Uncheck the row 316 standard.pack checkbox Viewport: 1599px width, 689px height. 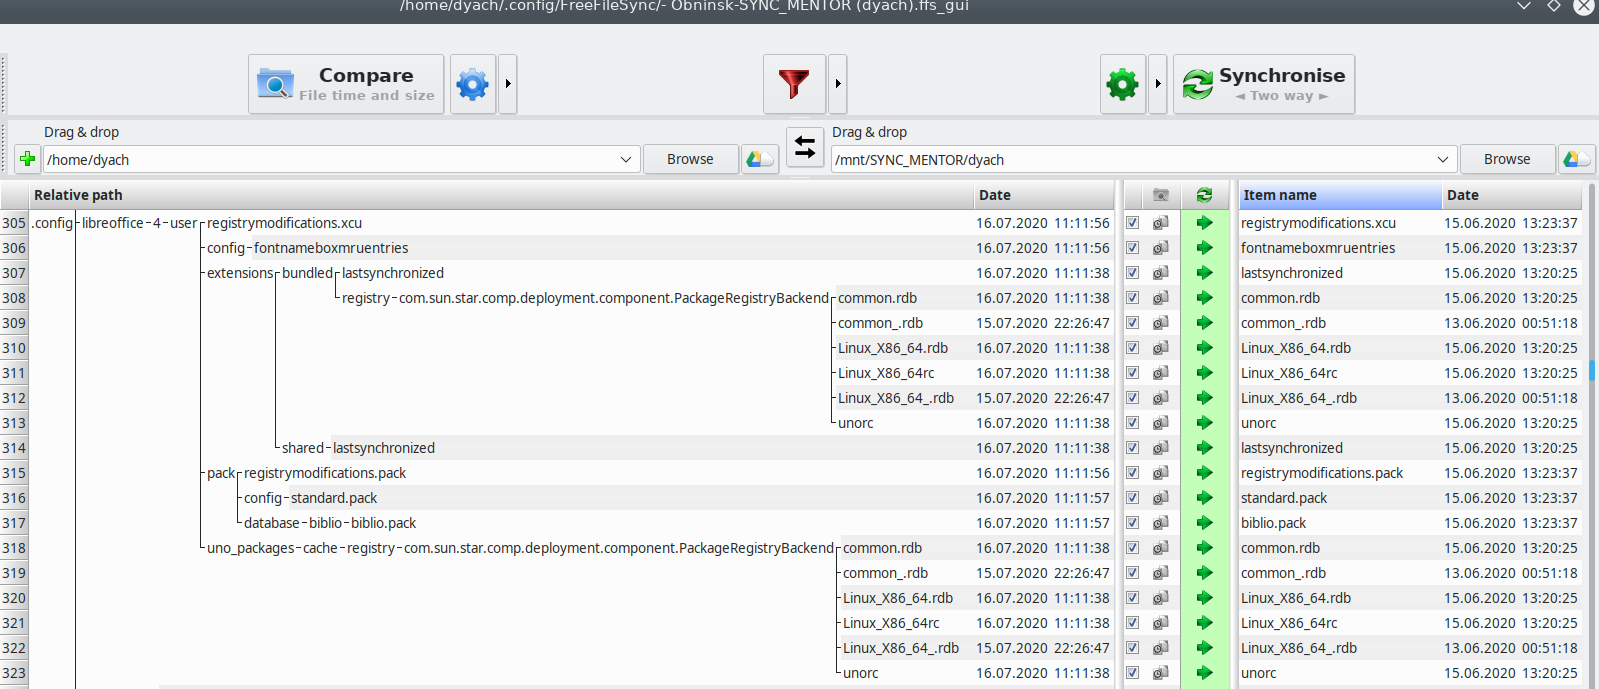click(1132, 498)
